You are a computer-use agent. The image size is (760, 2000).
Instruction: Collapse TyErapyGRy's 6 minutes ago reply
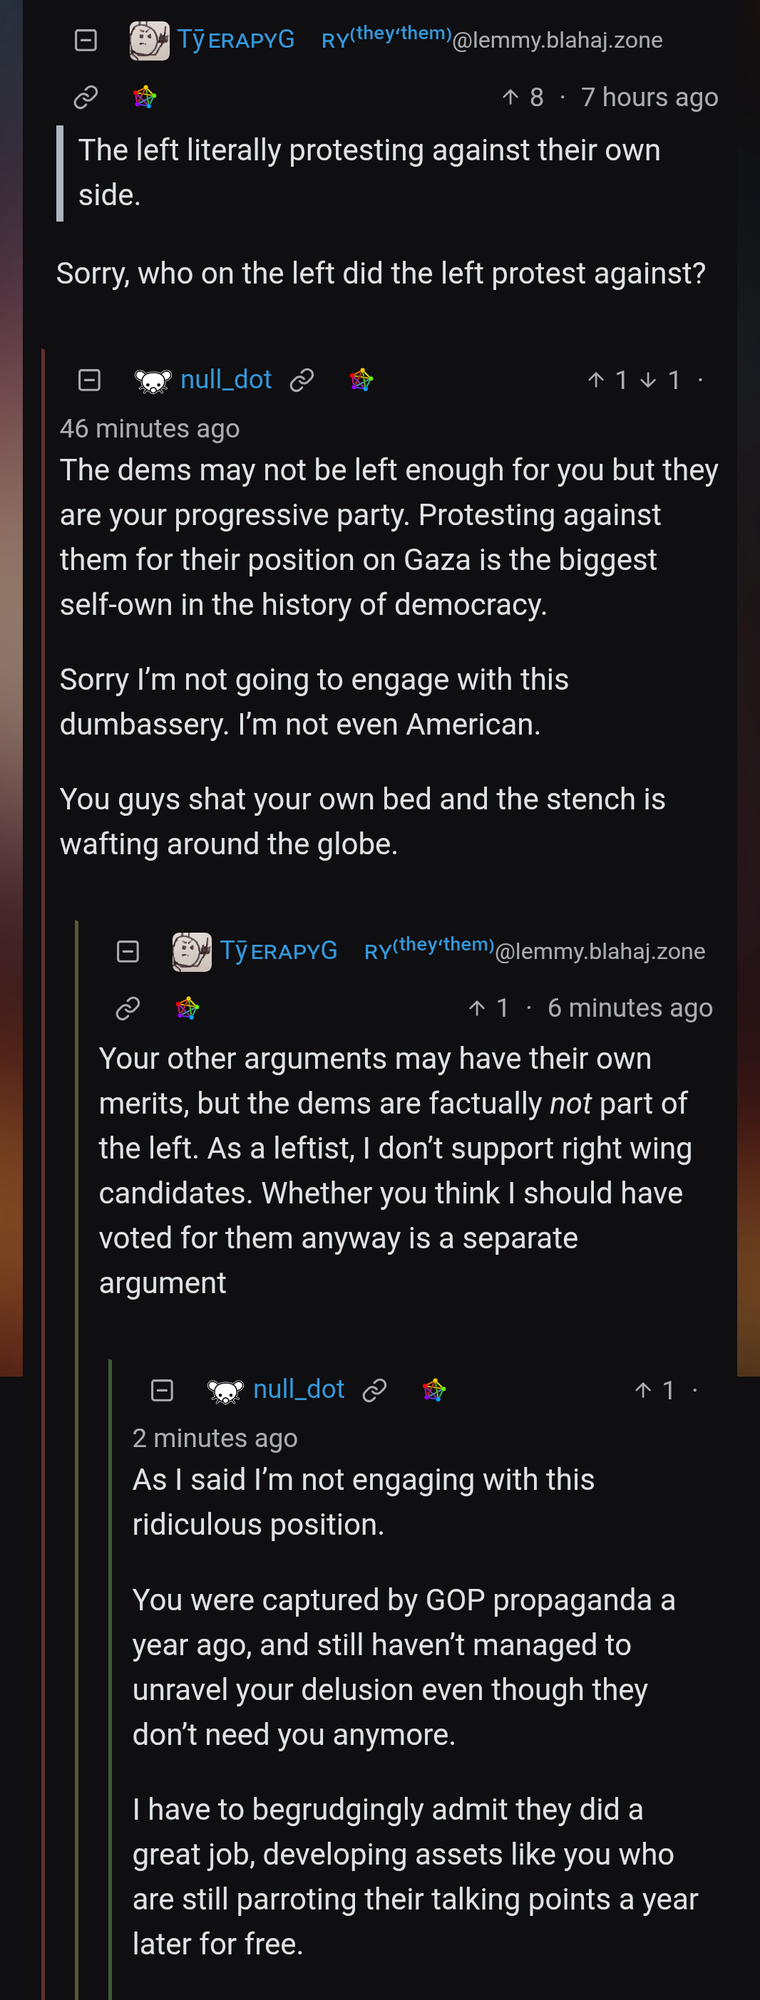point(128,951)
